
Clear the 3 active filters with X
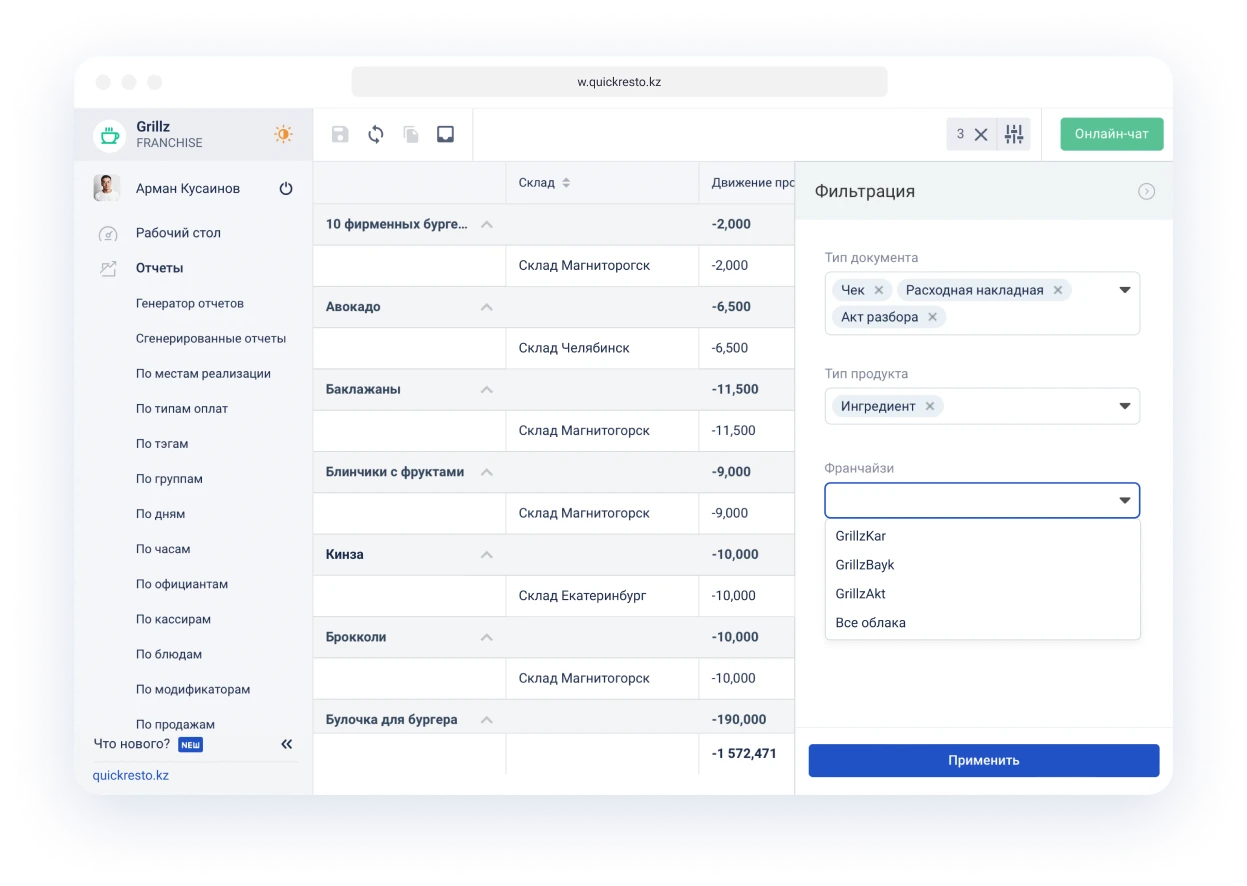[981, 134]
